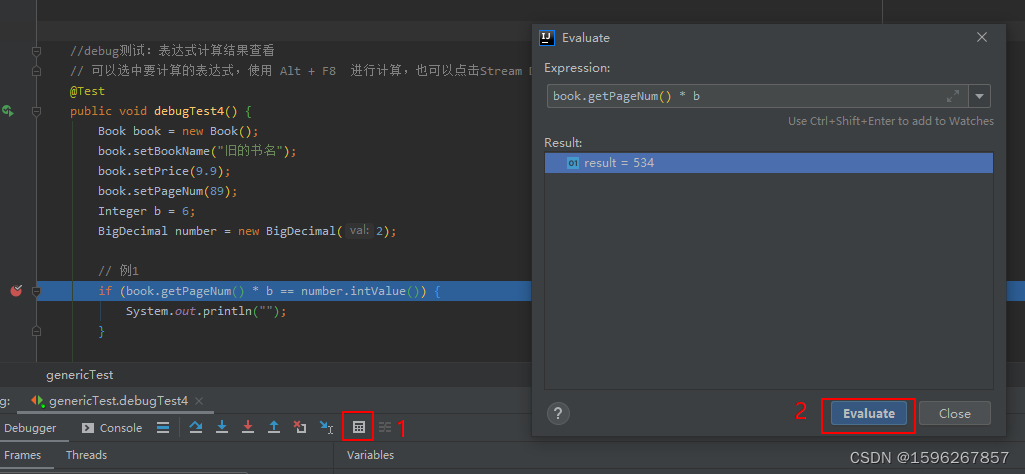Viewport: 1025px width, 474px height.
Task: Click the red Force Step Into icon
Action: point(248,428)
